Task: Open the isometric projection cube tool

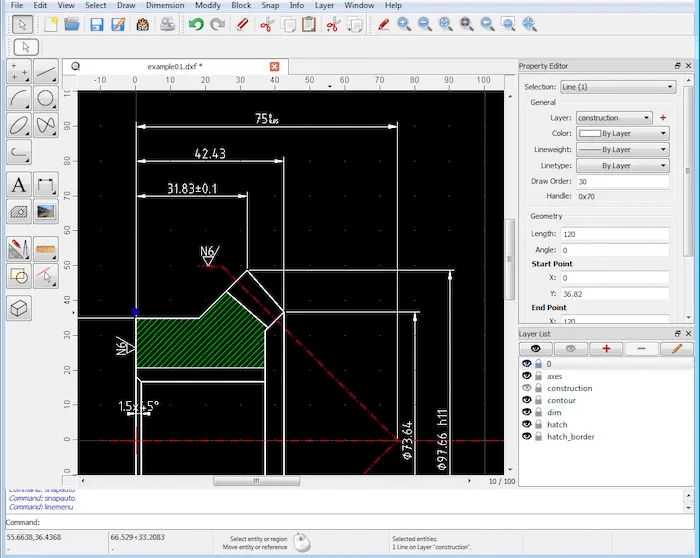Action: click(19, 308)
